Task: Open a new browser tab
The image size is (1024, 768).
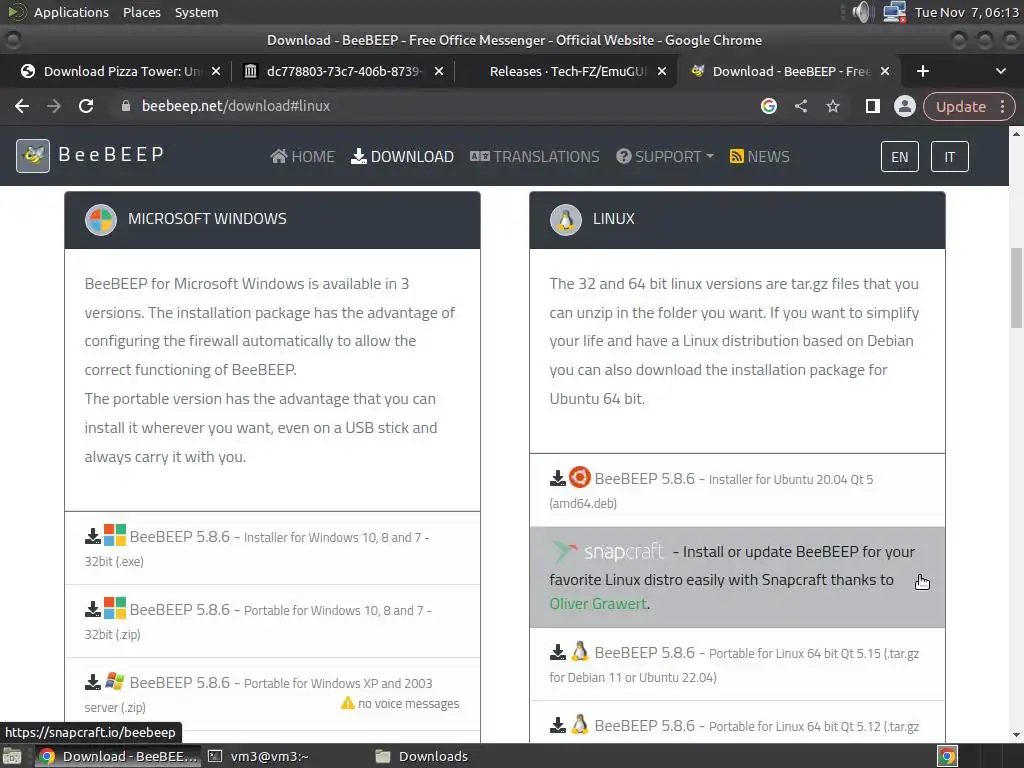Action: (923, 71)
